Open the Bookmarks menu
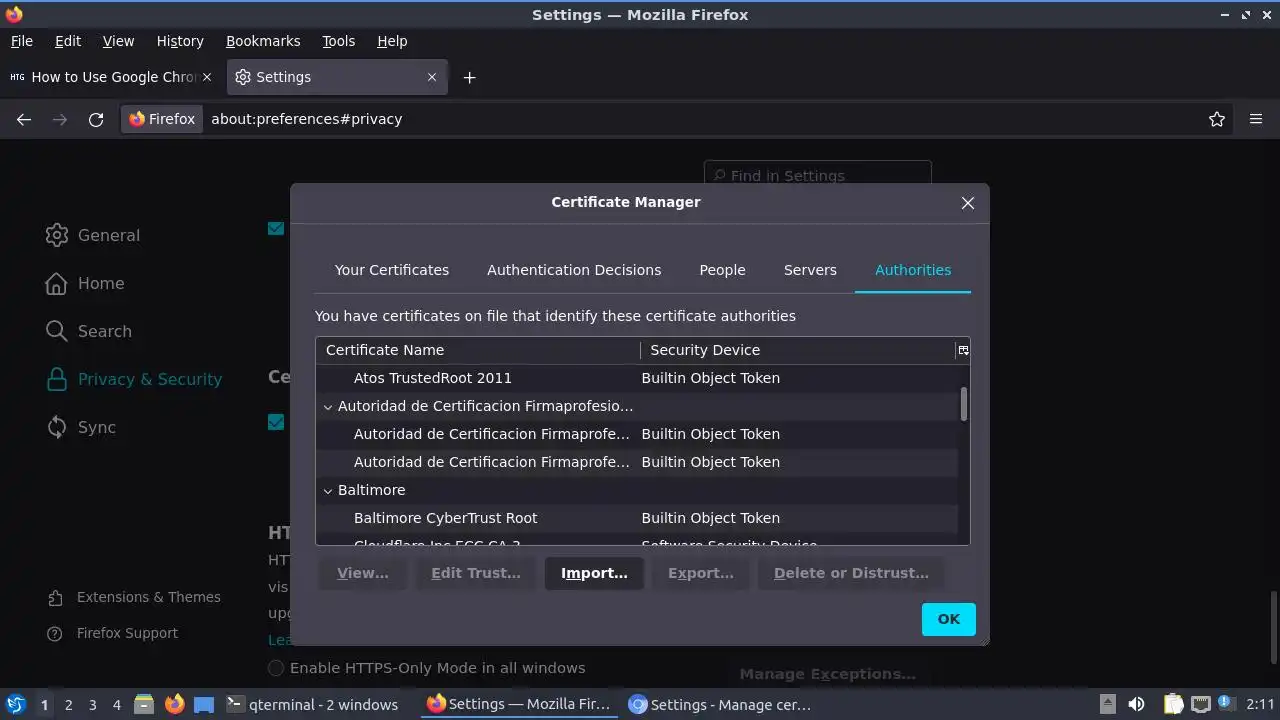The image size is (1280, 720). click(263, 41)
